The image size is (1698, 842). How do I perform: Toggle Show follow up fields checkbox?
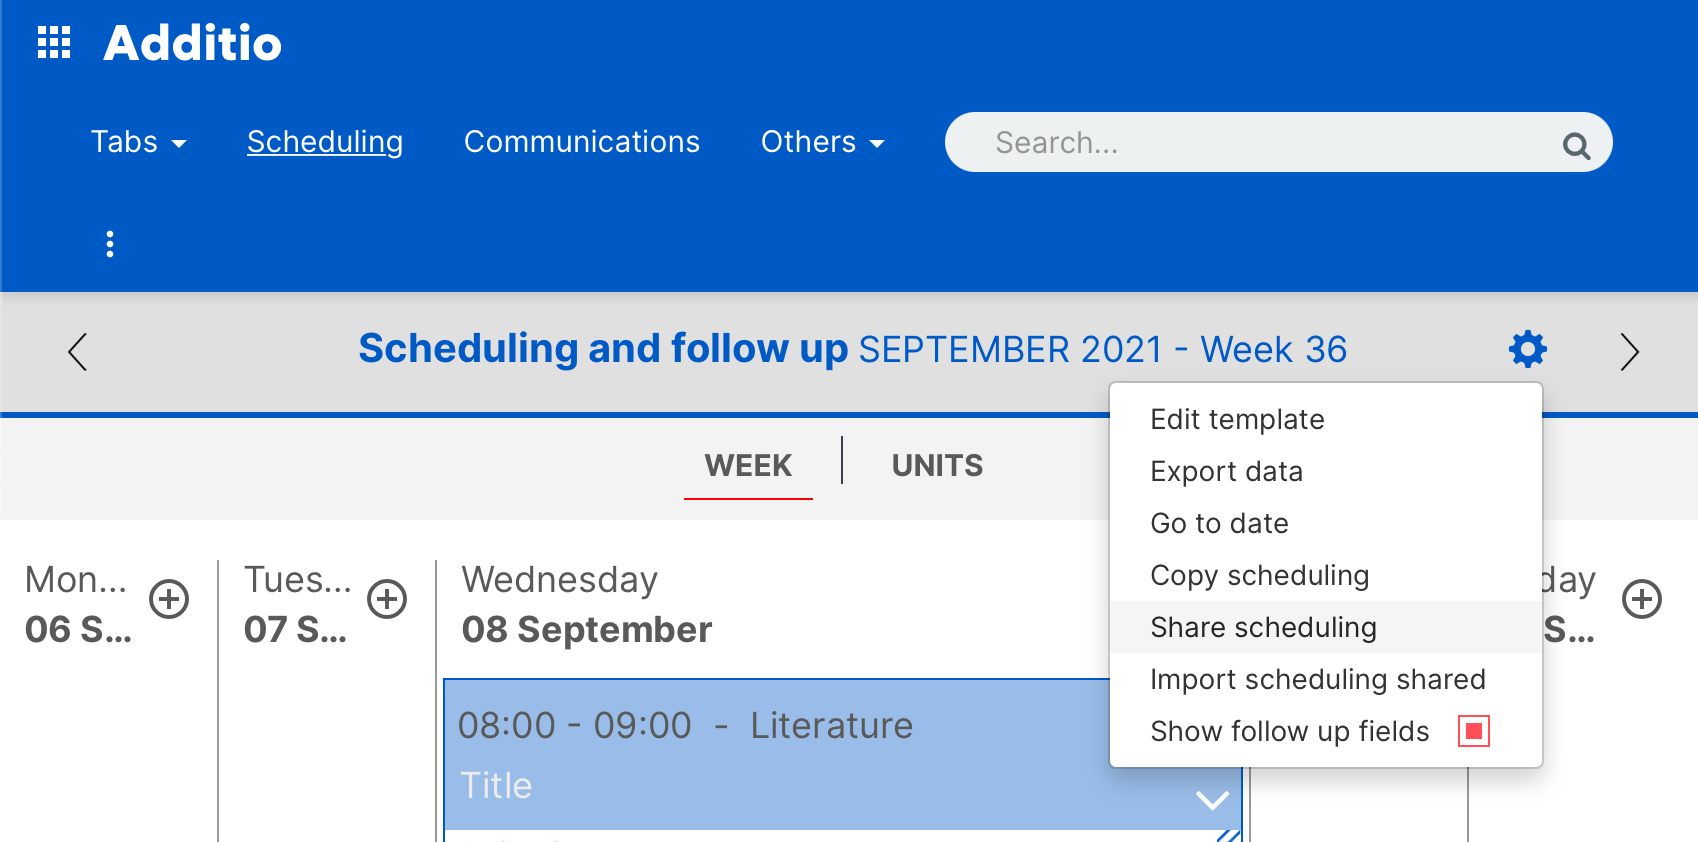1473,731
